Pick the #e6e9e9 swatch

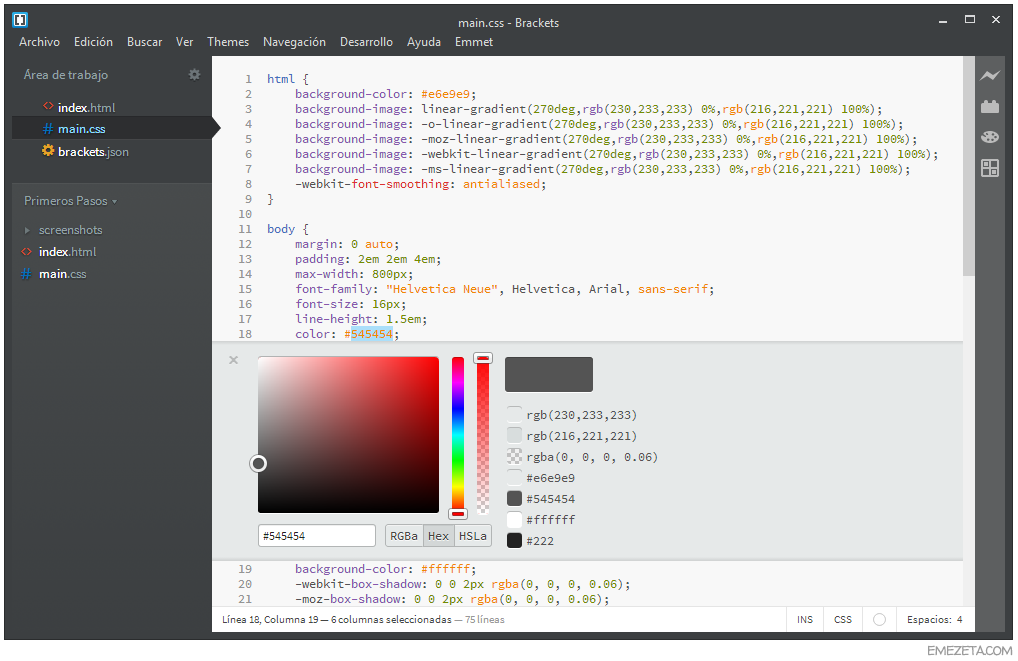[x=514, y=477]
